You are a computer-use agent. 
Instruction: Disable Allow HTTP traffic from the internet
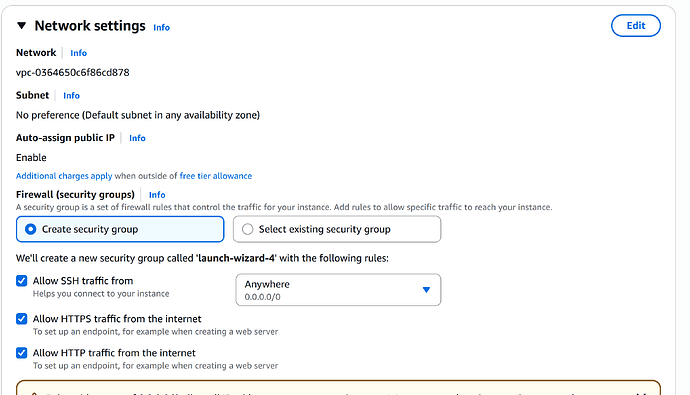pos(22,353)
